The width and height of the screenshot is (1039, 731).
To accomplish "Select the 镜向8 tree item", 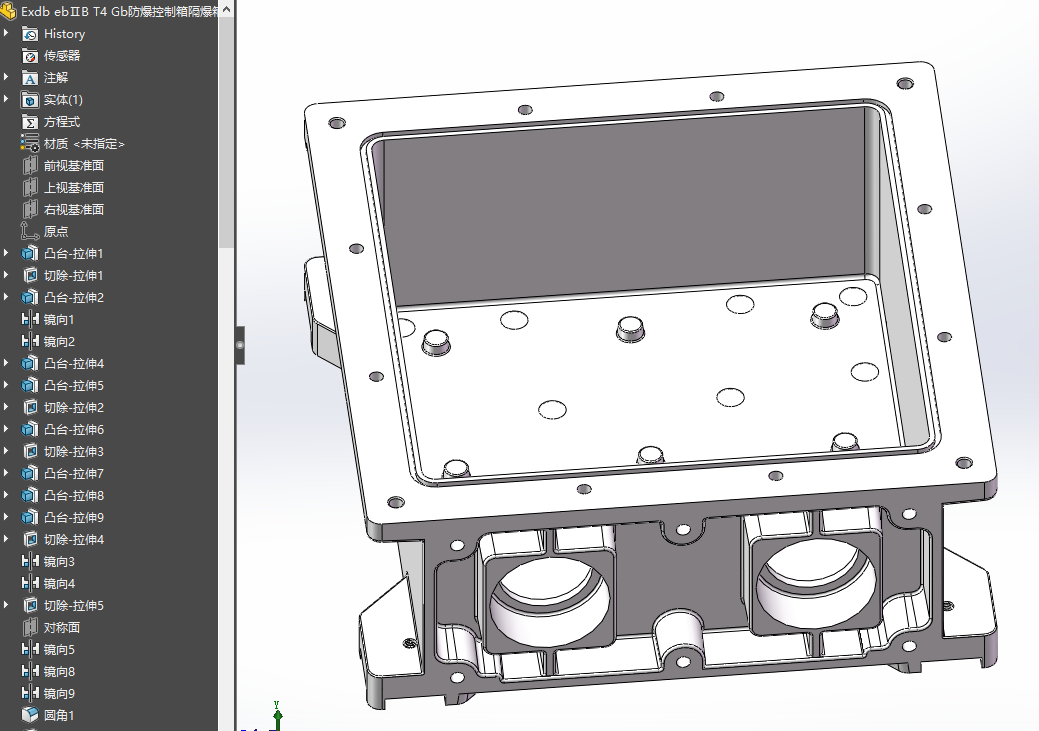I will 59,671.
